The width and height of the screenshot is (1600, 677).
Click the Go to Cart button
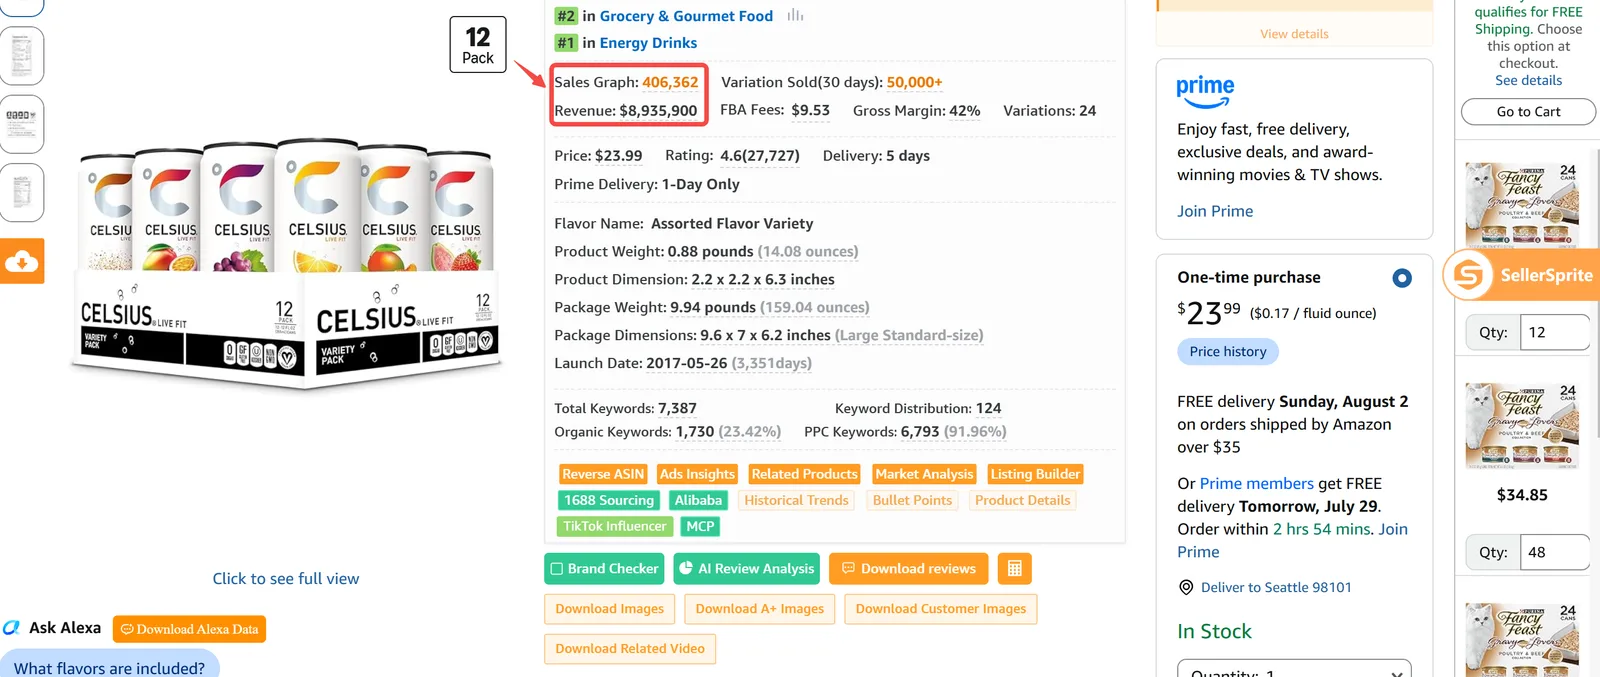pyautogui.click(x=1528, y=111)
